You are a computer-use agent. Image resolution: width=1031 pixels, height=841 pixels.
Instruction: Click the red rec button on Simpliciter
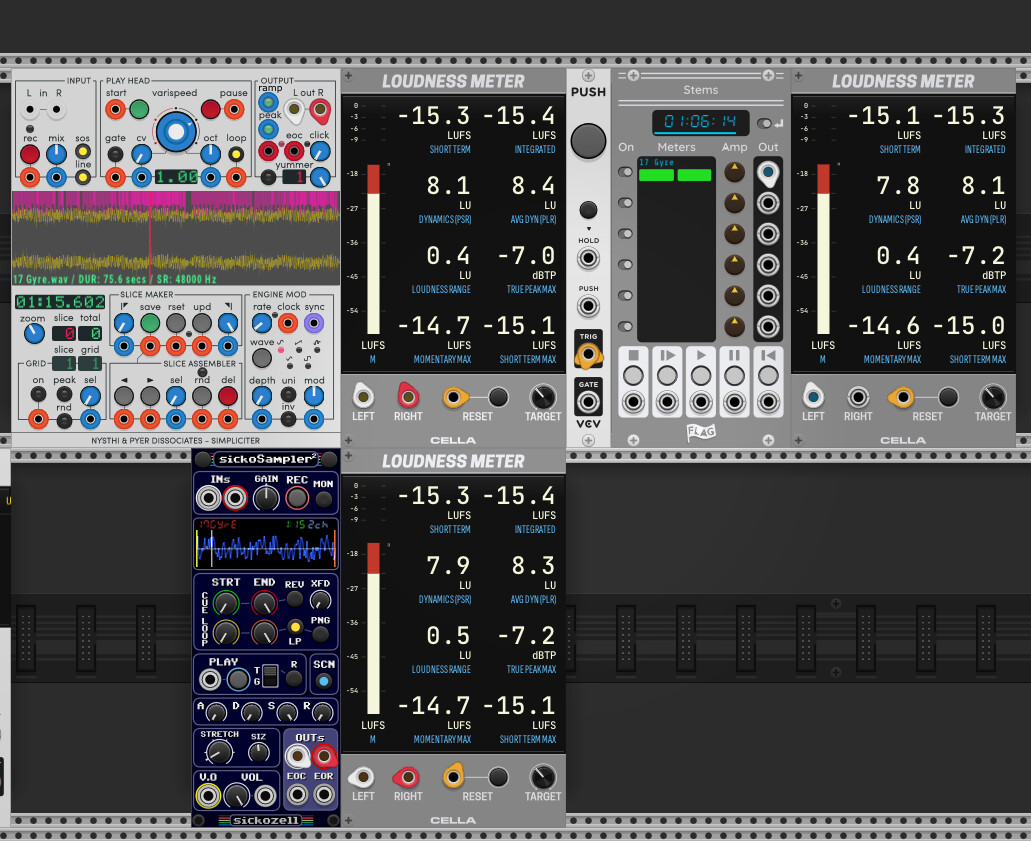click(x=30, y=155)
